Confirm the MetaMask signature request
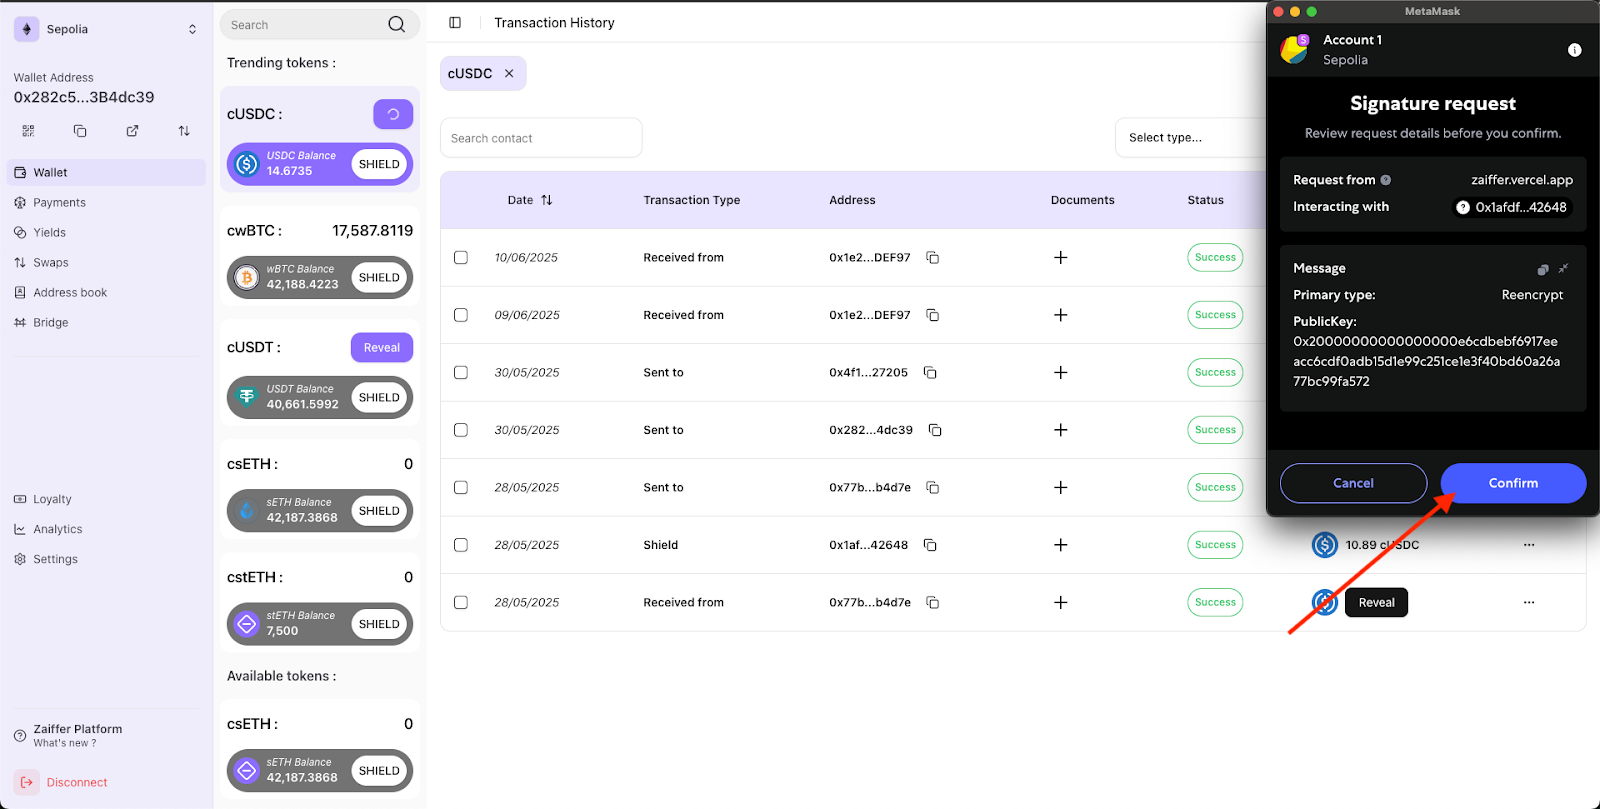This screenshot has width=1600, height=809. coord(1513,483)
